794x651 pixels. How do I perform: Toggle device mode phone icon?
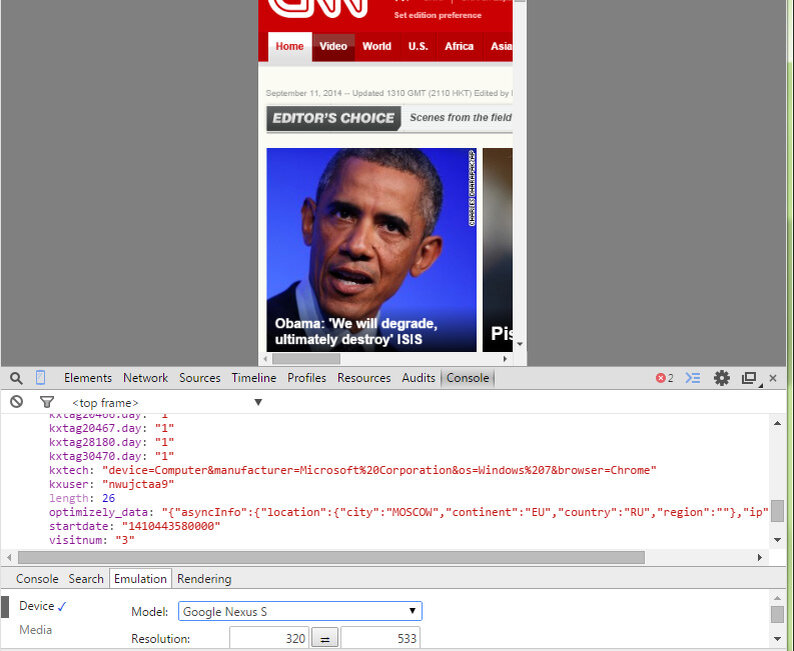click(x=41, y=378)
